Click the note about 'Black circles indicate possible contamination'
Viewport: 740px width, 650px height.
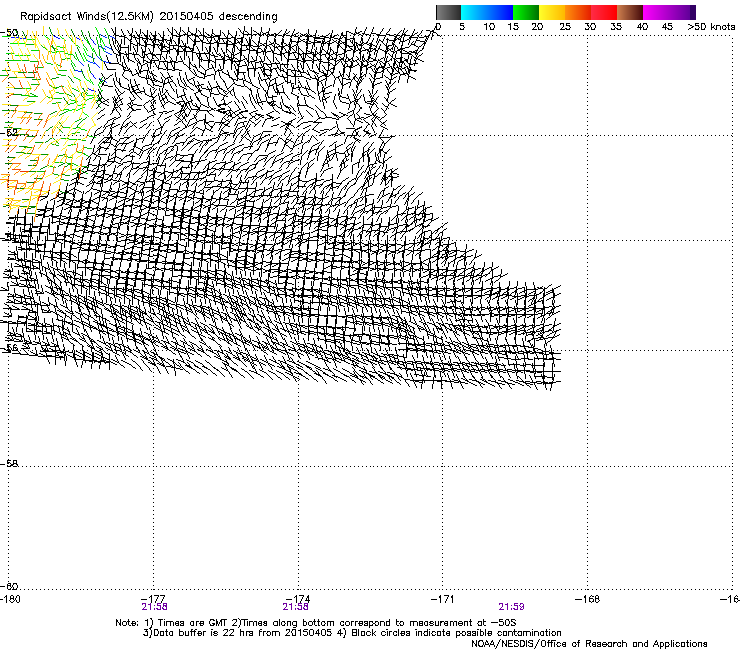click(352, 633)
